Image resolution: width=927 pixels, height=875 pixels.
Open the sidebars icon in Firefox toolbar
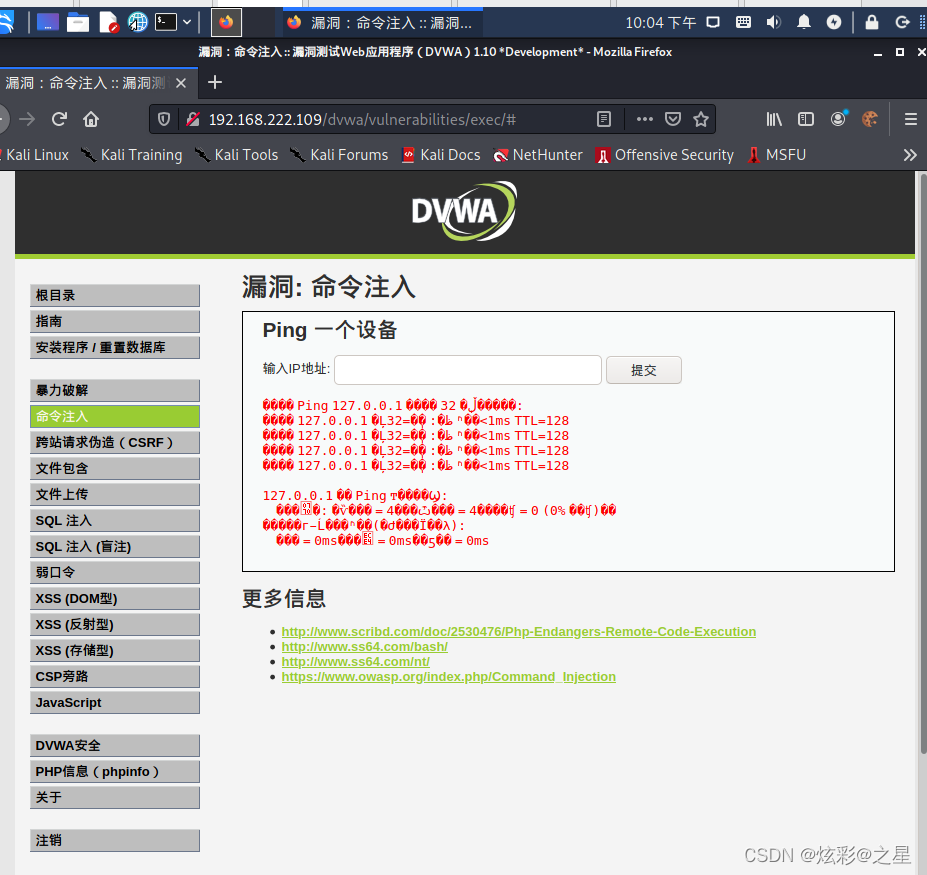[x=806, y=118]
